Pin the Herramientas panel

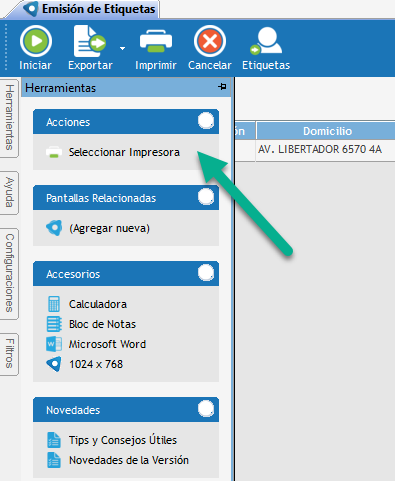[222, 87]
